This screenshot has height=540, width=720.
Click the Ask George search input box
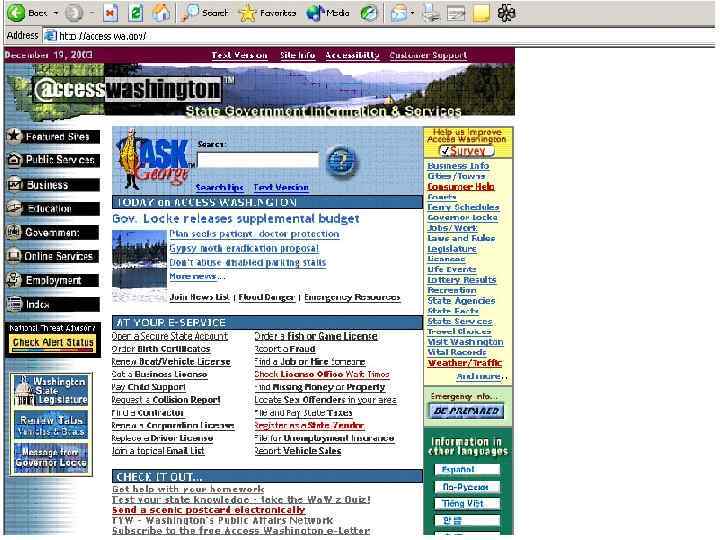tap(258, 160)
